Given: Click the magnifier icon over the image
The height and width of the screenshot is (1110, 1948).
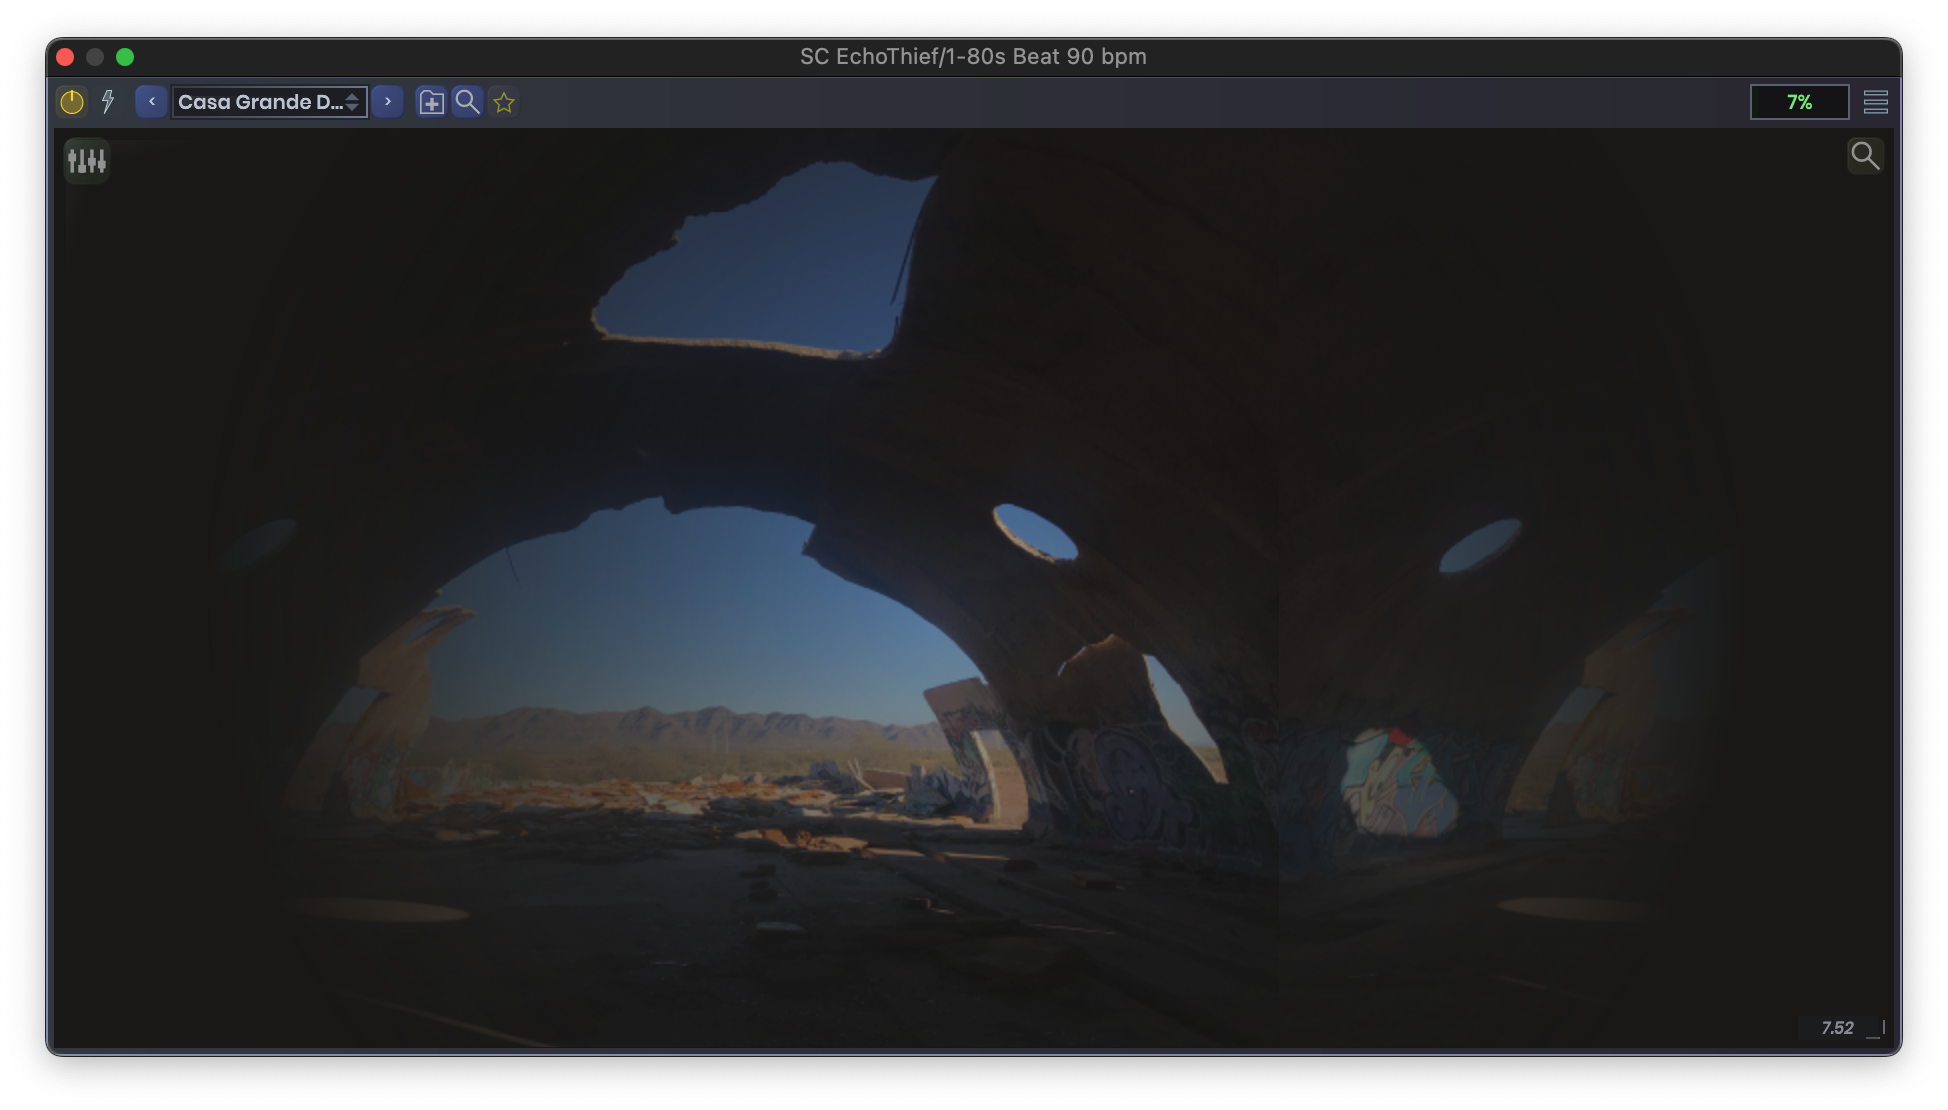Looking at the screenshot, I should click(1864, 156).
